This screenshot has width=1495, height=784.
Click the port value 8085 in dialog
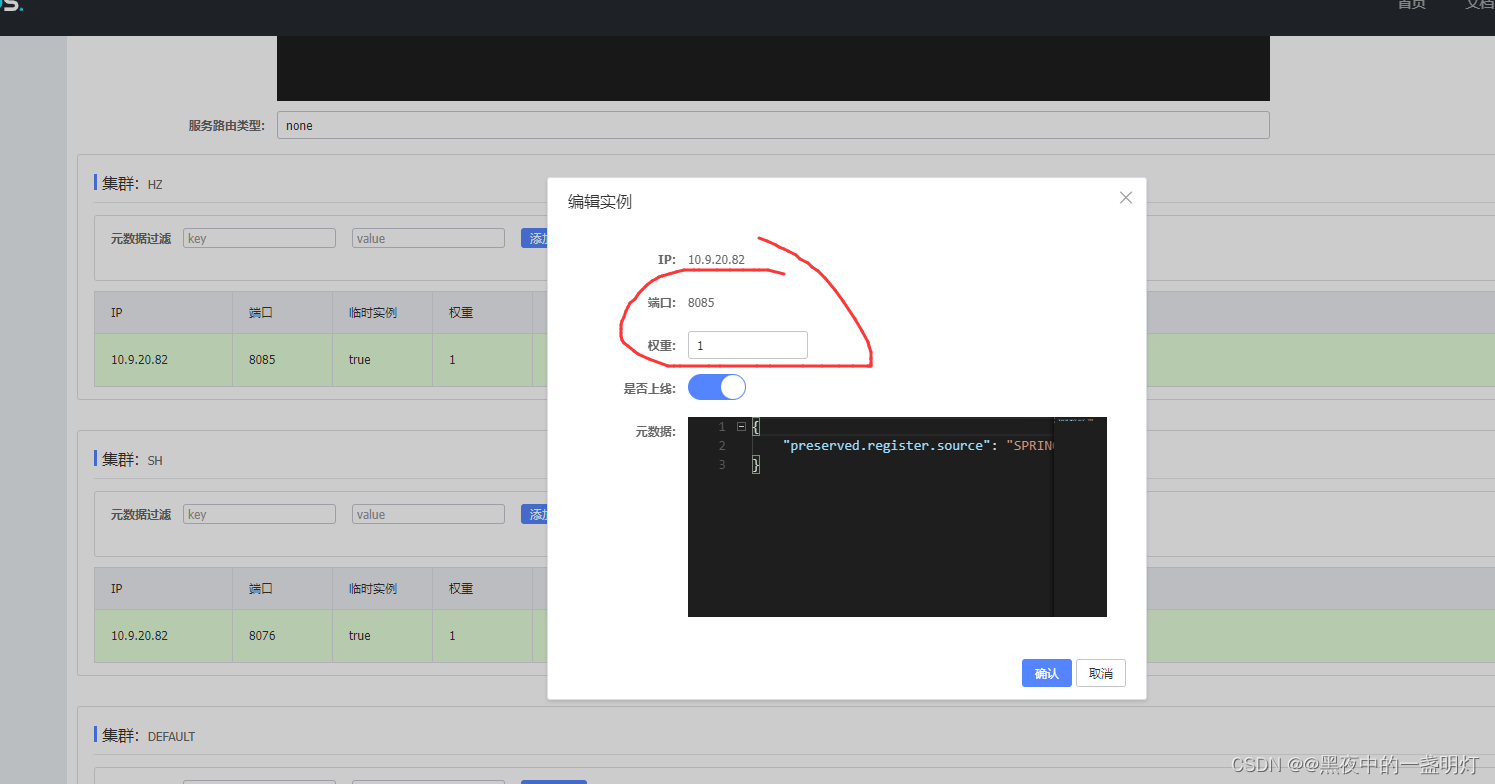(701, 302)
